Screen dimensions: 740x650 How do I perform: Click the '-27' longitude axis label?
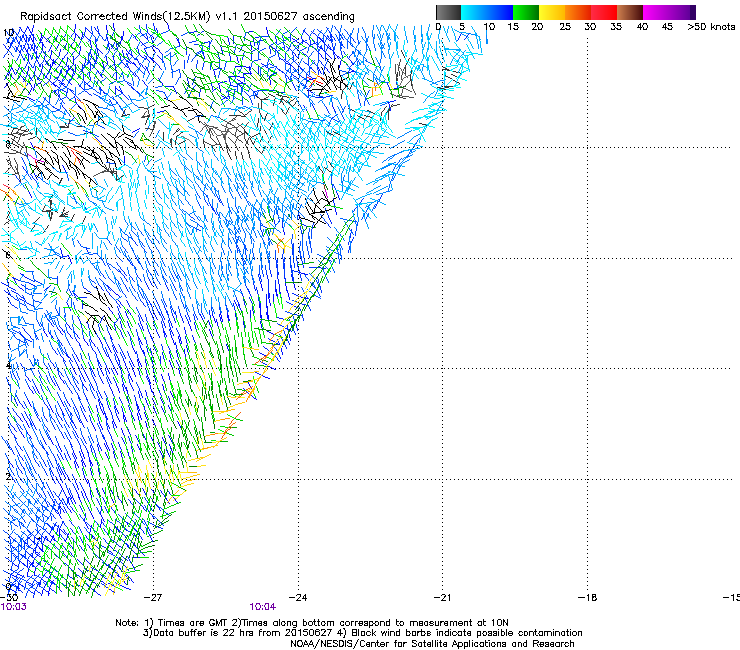pyautogui.click(x=153, y=598)
